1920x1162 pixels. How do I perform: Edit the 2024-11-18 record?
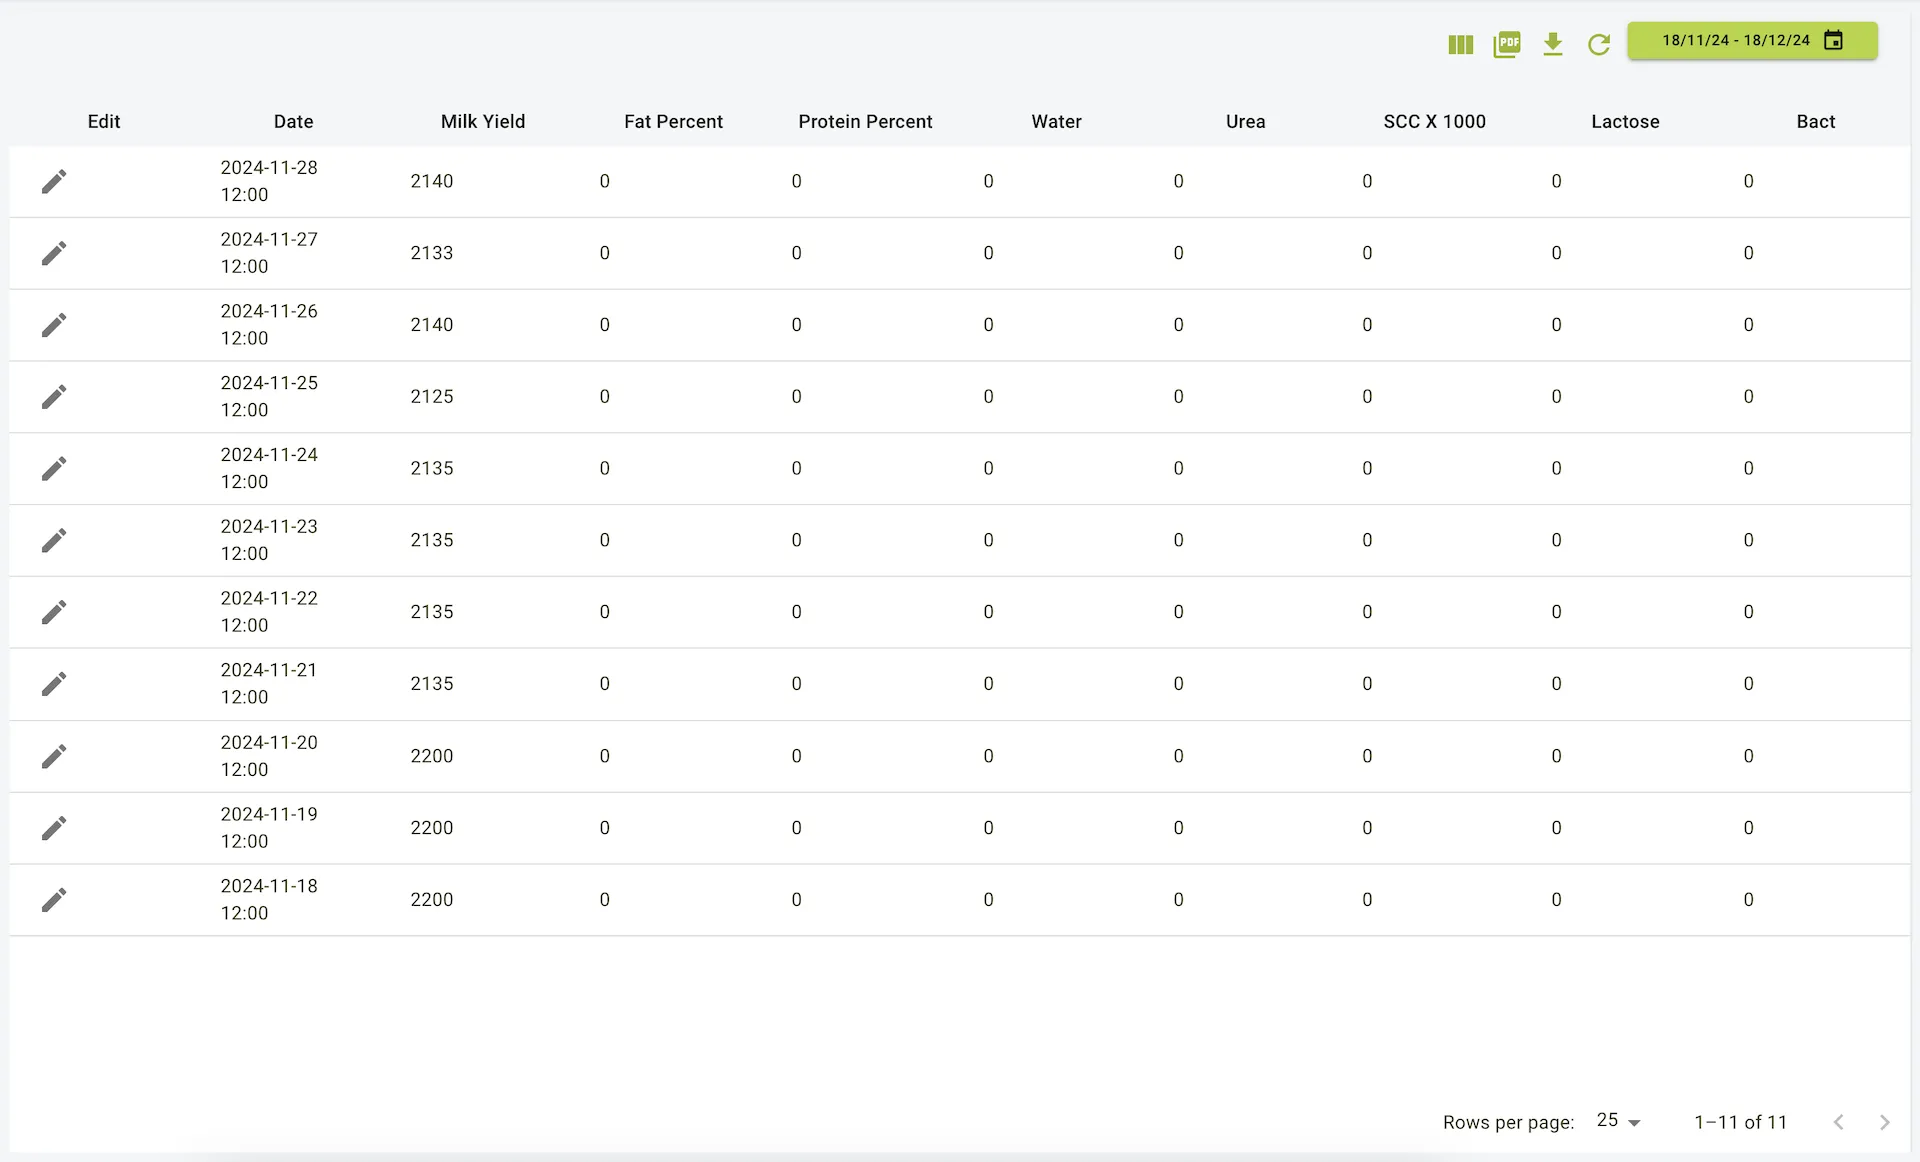pos(55,899)
